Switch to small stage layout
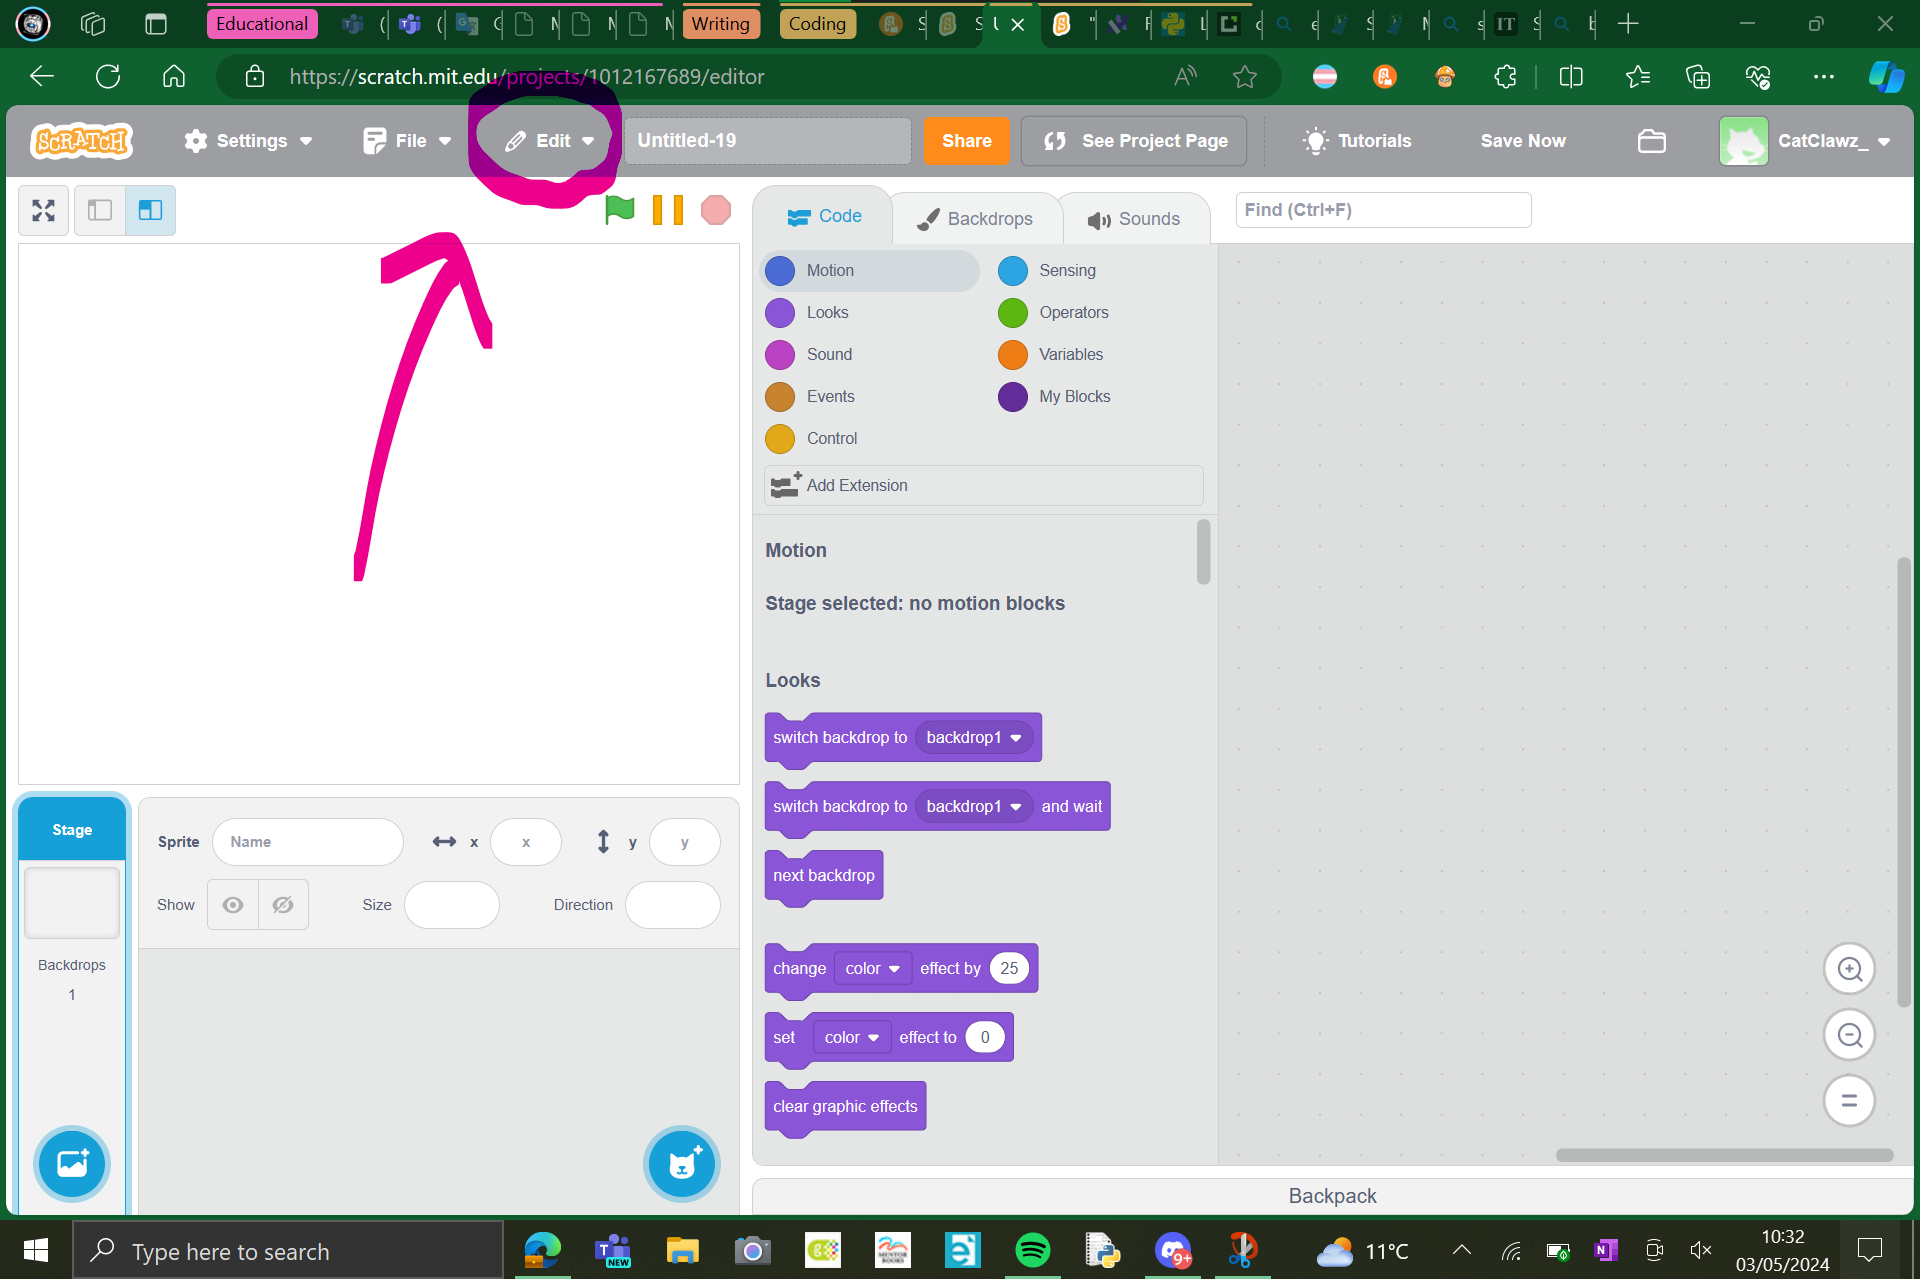Viewport: 1920px width, 1279px height. 100,210
